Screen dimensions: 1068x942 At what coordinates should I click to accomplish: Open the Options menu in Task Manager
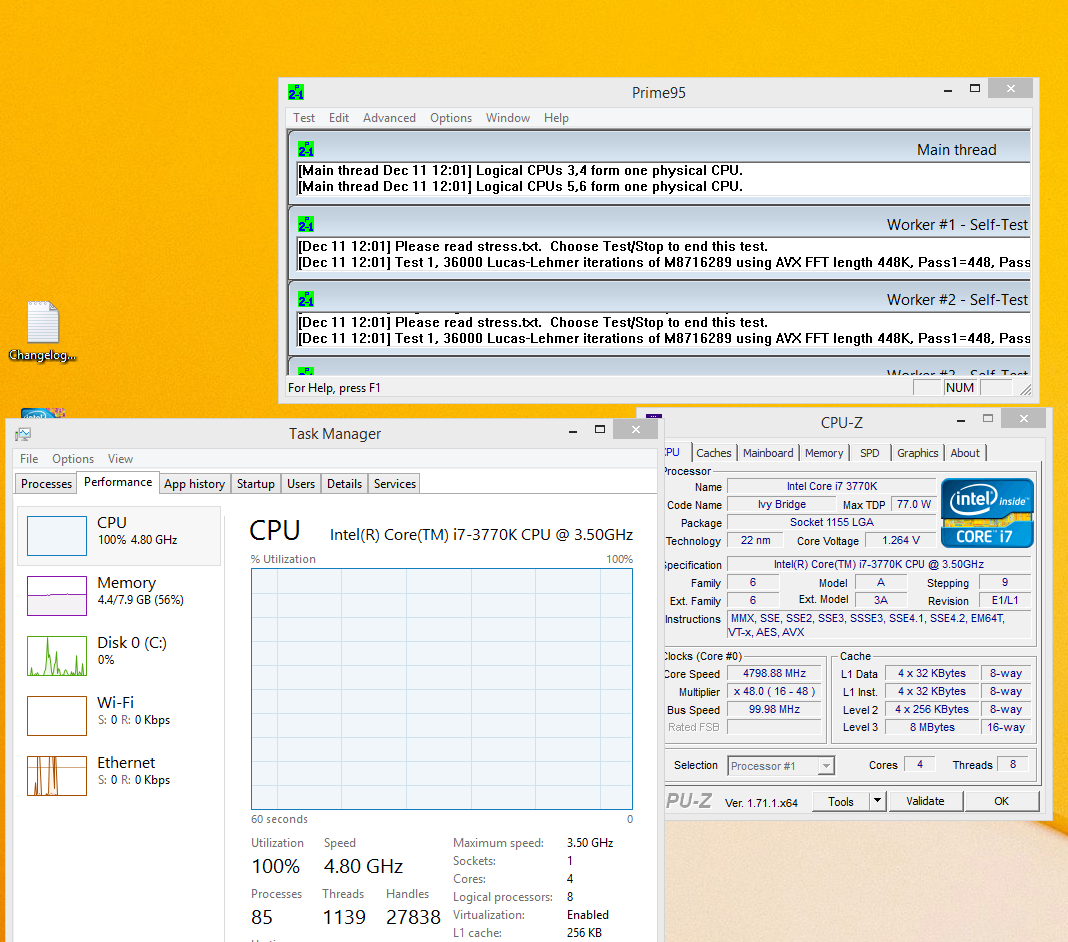[73, 458]
